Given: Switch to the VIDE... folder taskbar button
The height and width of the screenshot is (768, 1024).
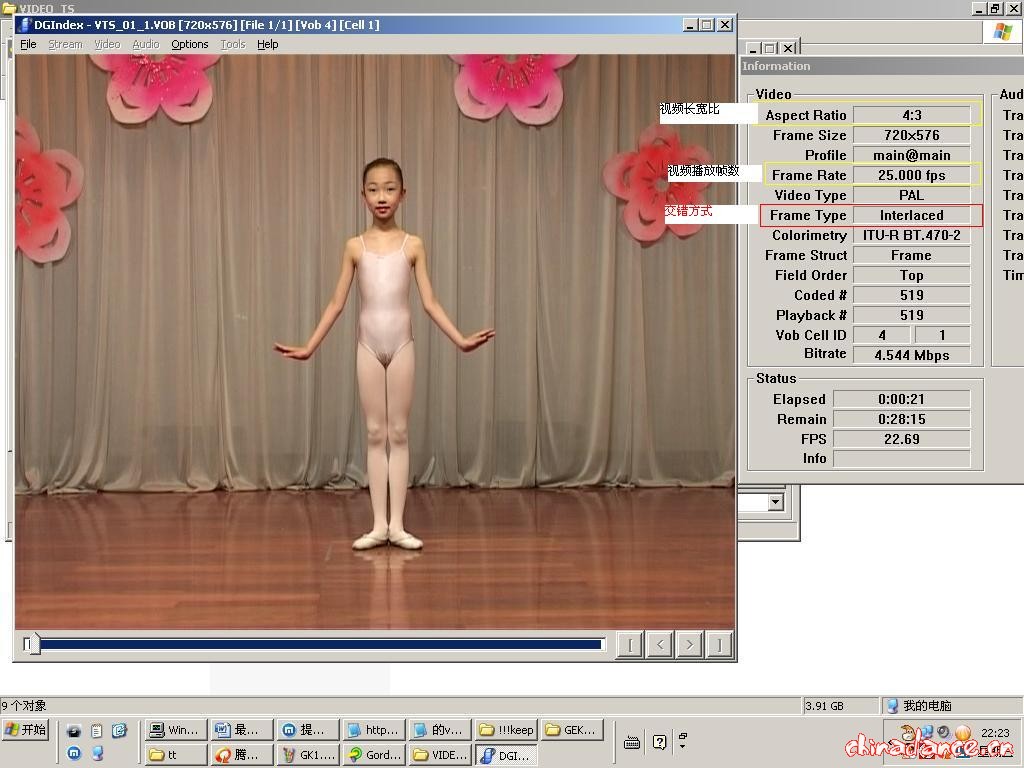Looking at the screenshot, I should (x=439, y=755).
